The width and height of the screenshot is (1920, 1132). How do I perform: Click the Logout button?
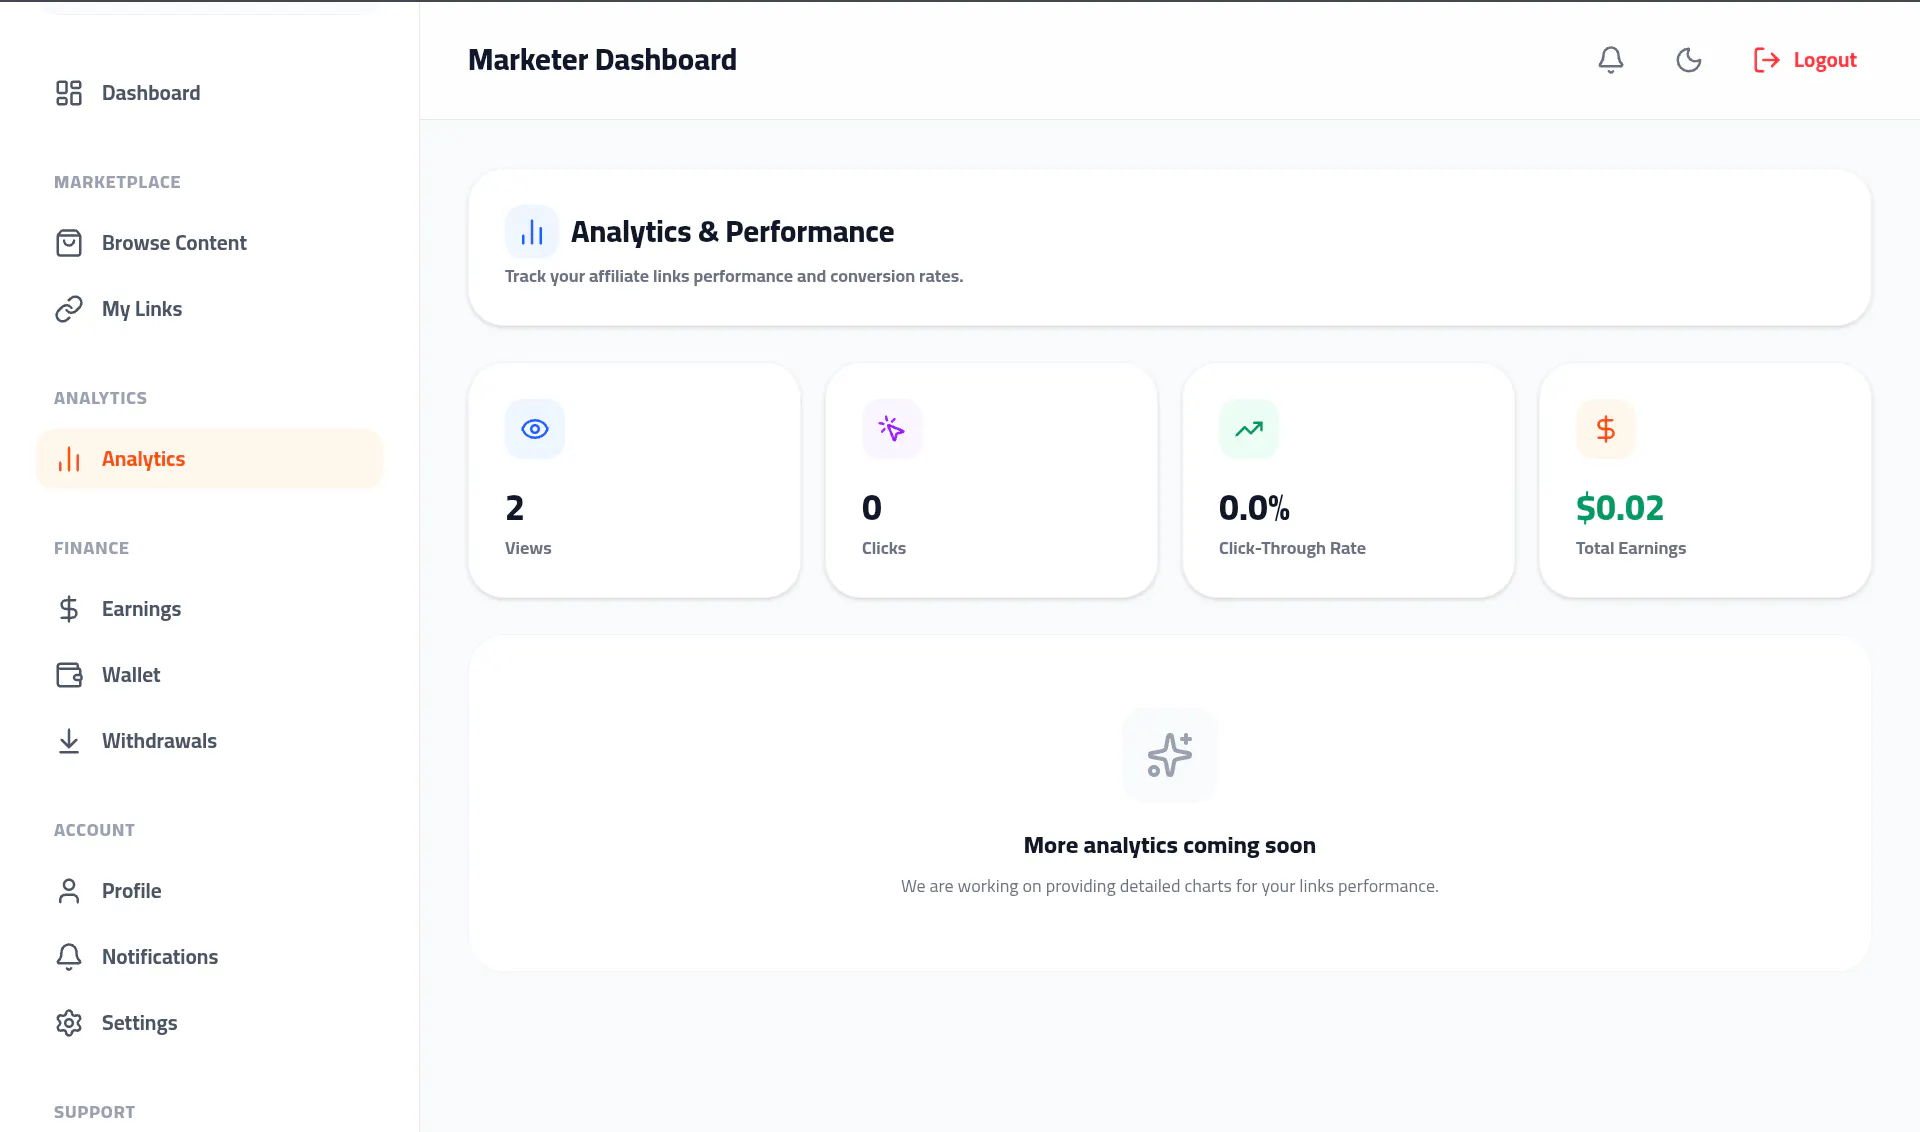click(x=1805, y=60)
